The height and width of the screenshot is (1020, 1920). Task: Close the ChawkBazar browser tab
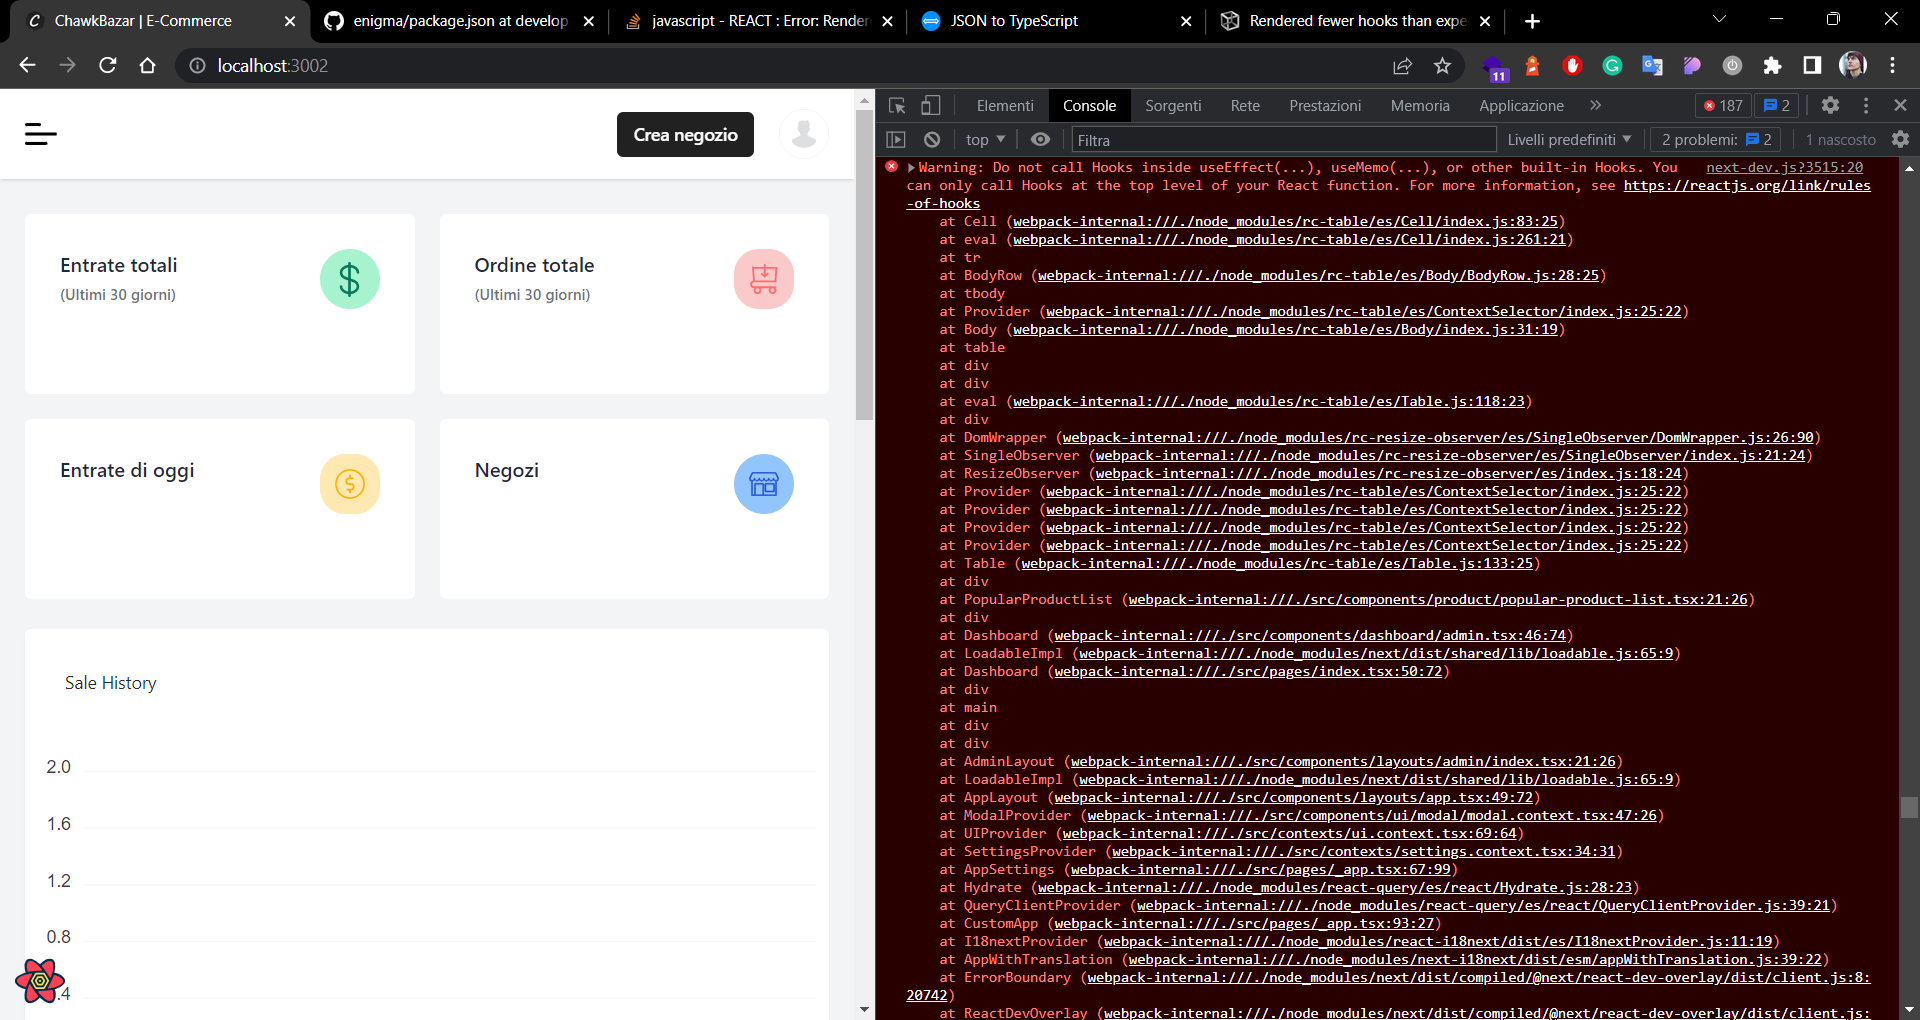[290, 21]
